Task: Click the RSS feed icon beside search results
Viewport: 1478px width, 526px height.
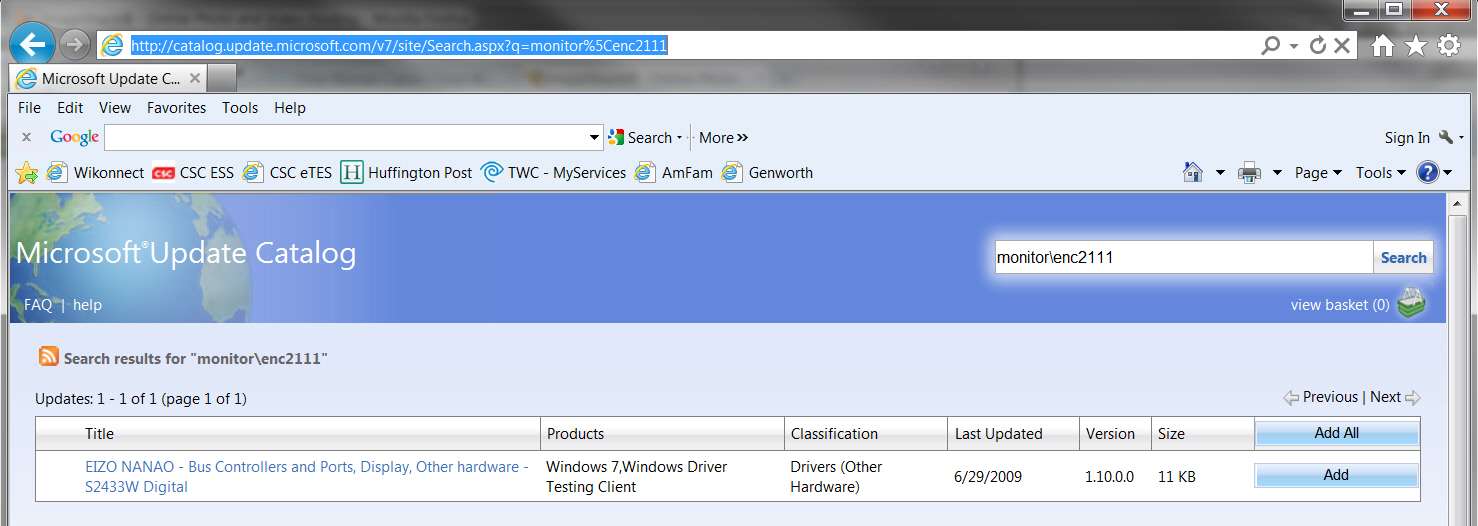Action: (x=48, y=357)
